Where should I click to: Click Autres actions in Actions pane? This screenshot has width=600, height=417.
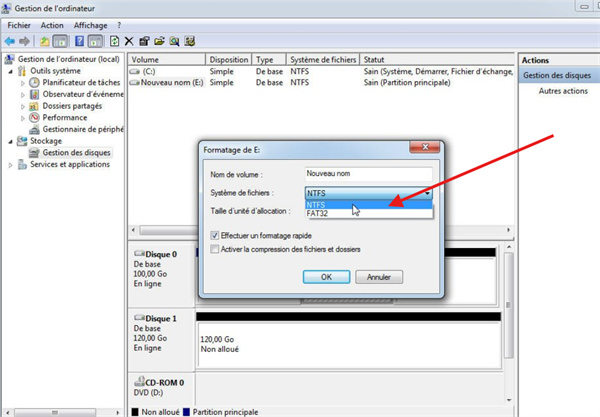click(563, 91)
